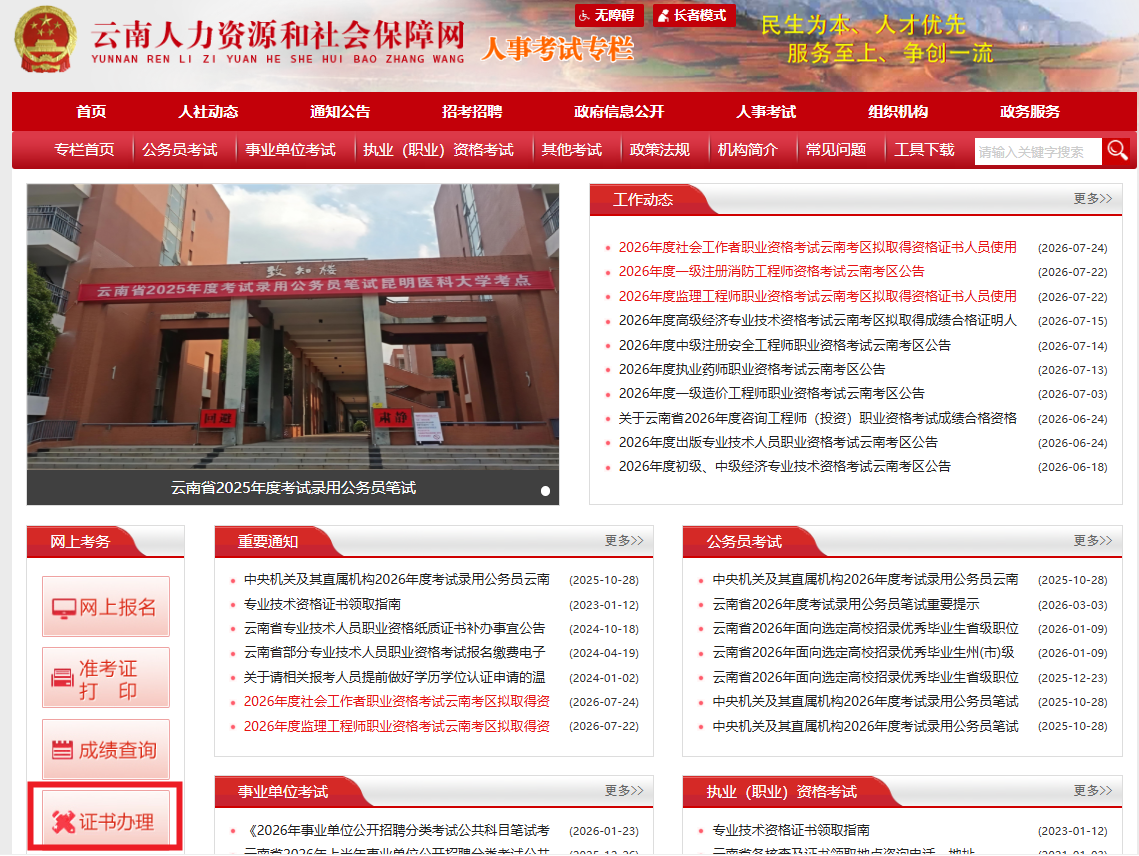Enable 无障碍 accessibility mode

pyautogui.click(x=609, y=15)
